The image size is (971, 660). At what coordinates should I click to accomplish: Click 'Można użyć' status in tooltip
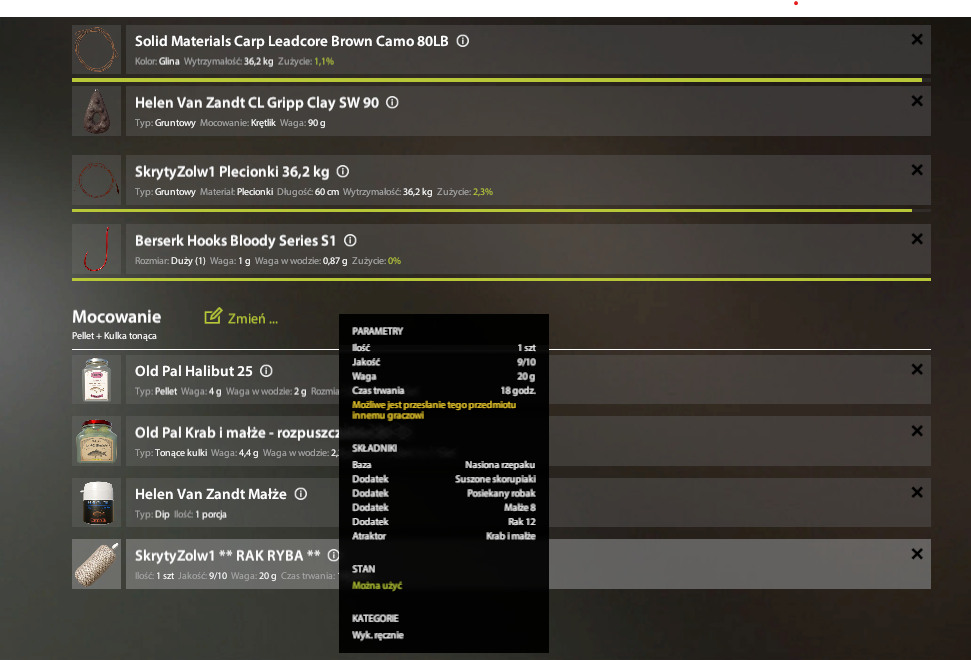(x=377, y=585)
